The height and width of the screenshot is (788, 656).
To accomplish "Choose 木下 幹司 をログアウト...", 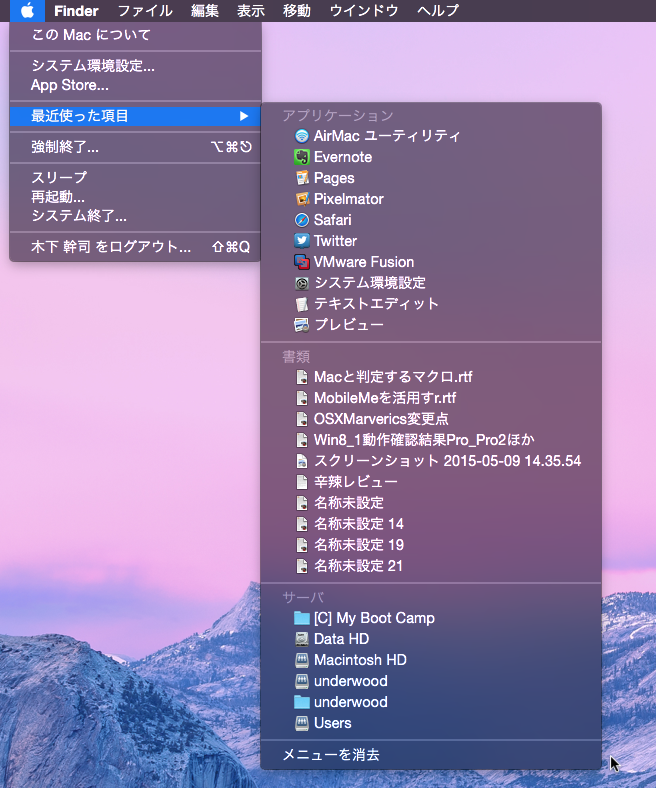I will [135, 247].
